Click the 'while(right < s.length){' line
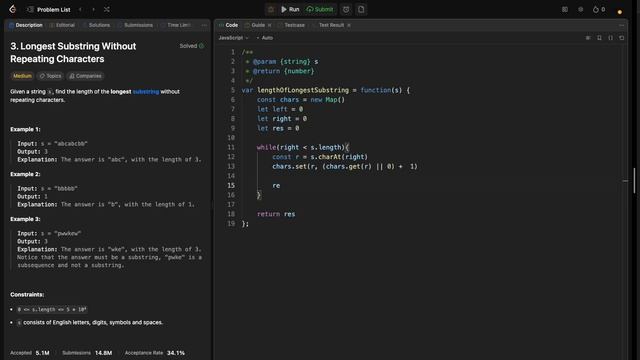Viewport: 640px width, 360px height. point(303,147)
